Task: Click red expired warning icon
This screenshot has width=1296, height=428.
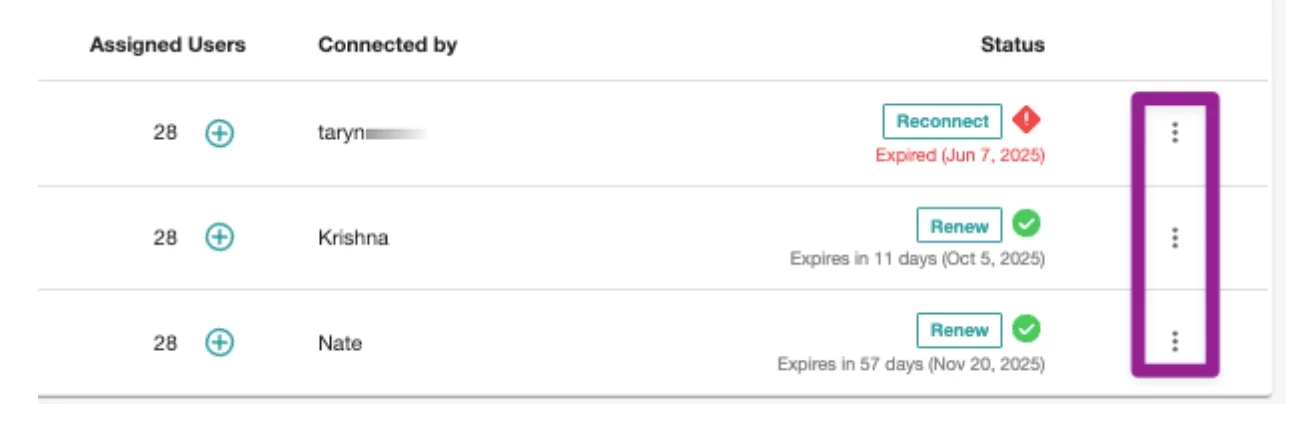Action: point(1027,121)
